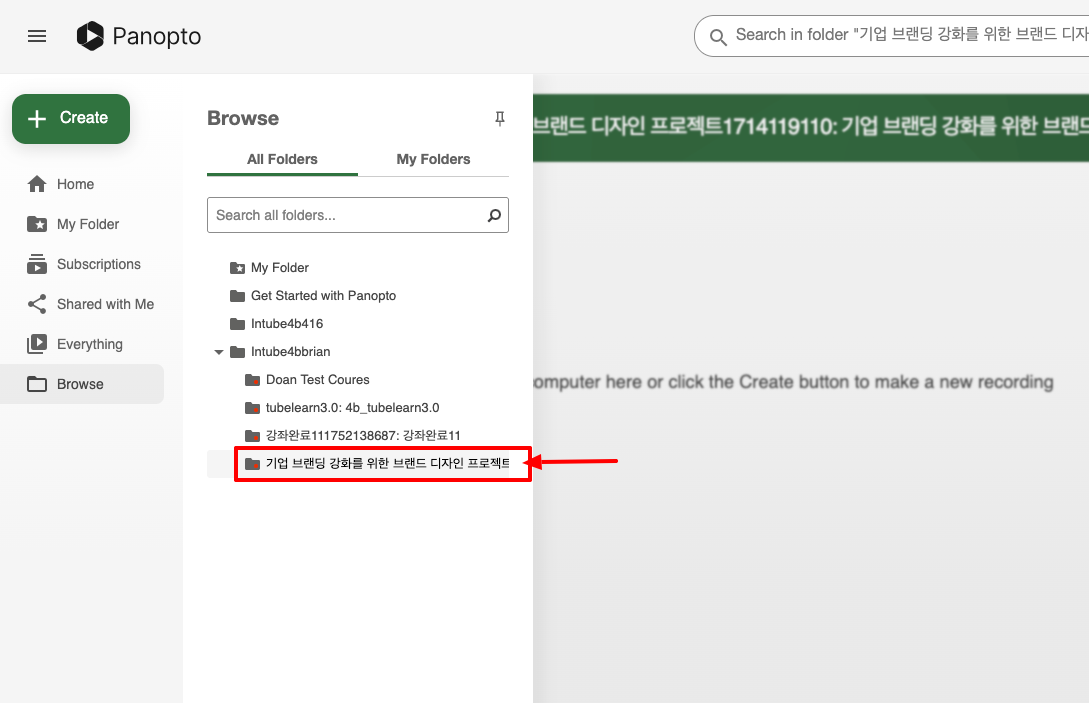1089x703 pixels.
Task: Switch to All Folders tab
Action: 282,160
